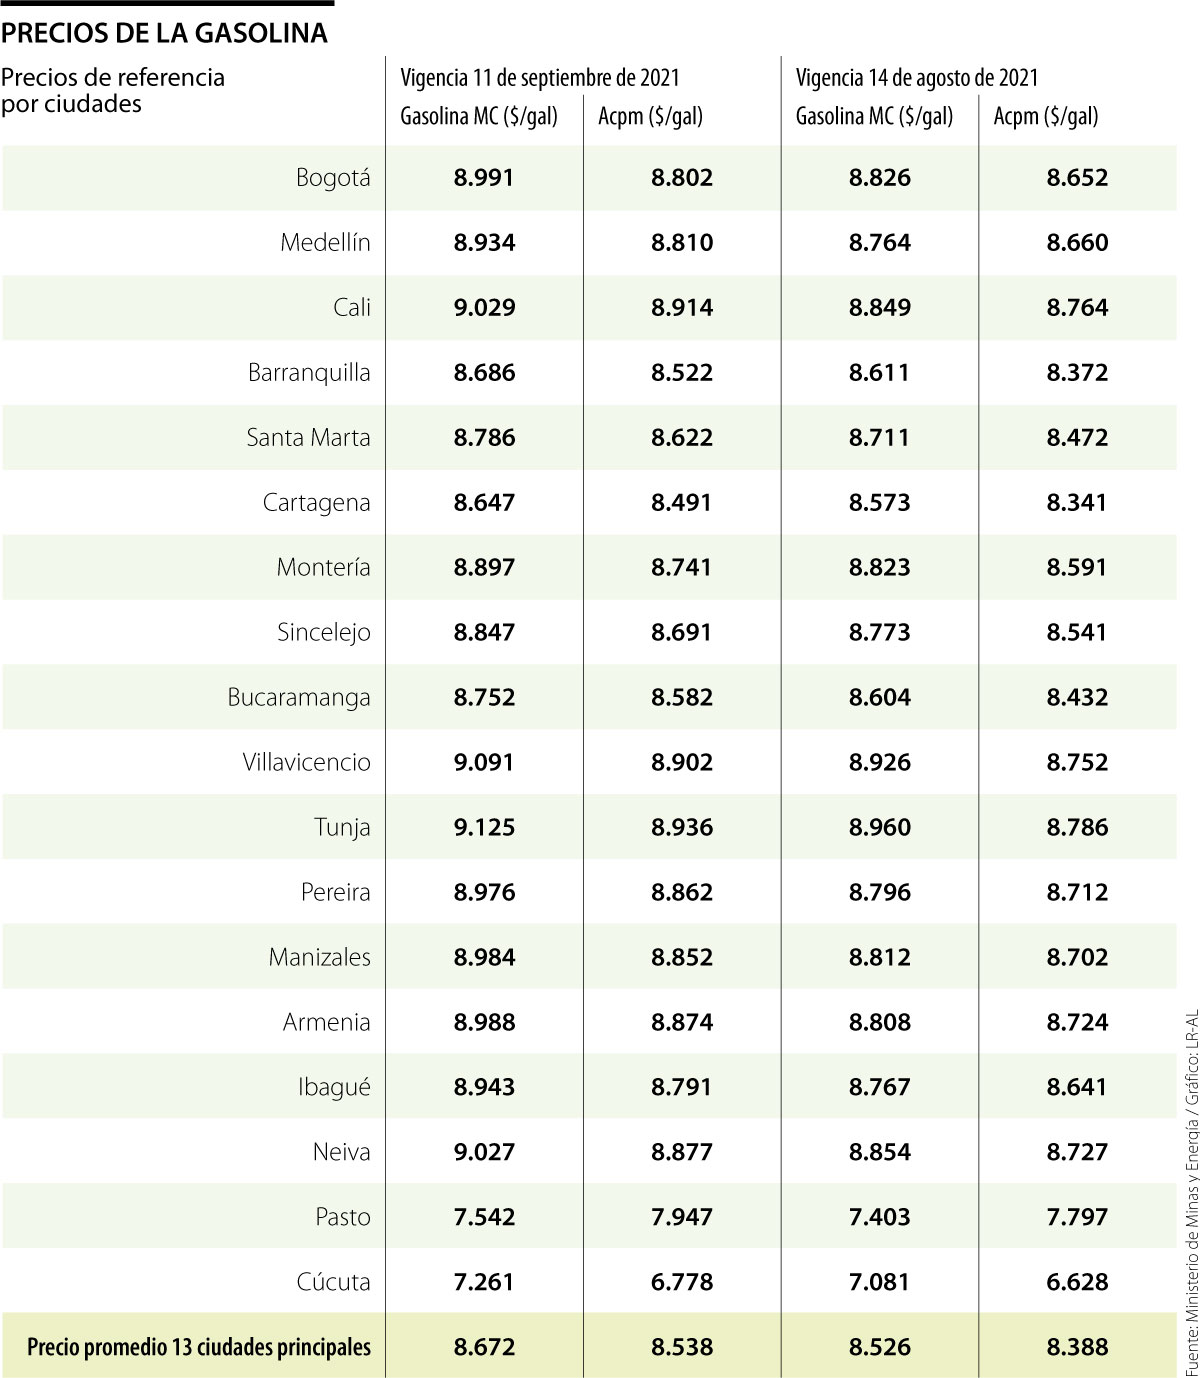Select the Pasto gasoline price 7.542
This screenshot has height=1378, width=1200.
click(484, 1217)
